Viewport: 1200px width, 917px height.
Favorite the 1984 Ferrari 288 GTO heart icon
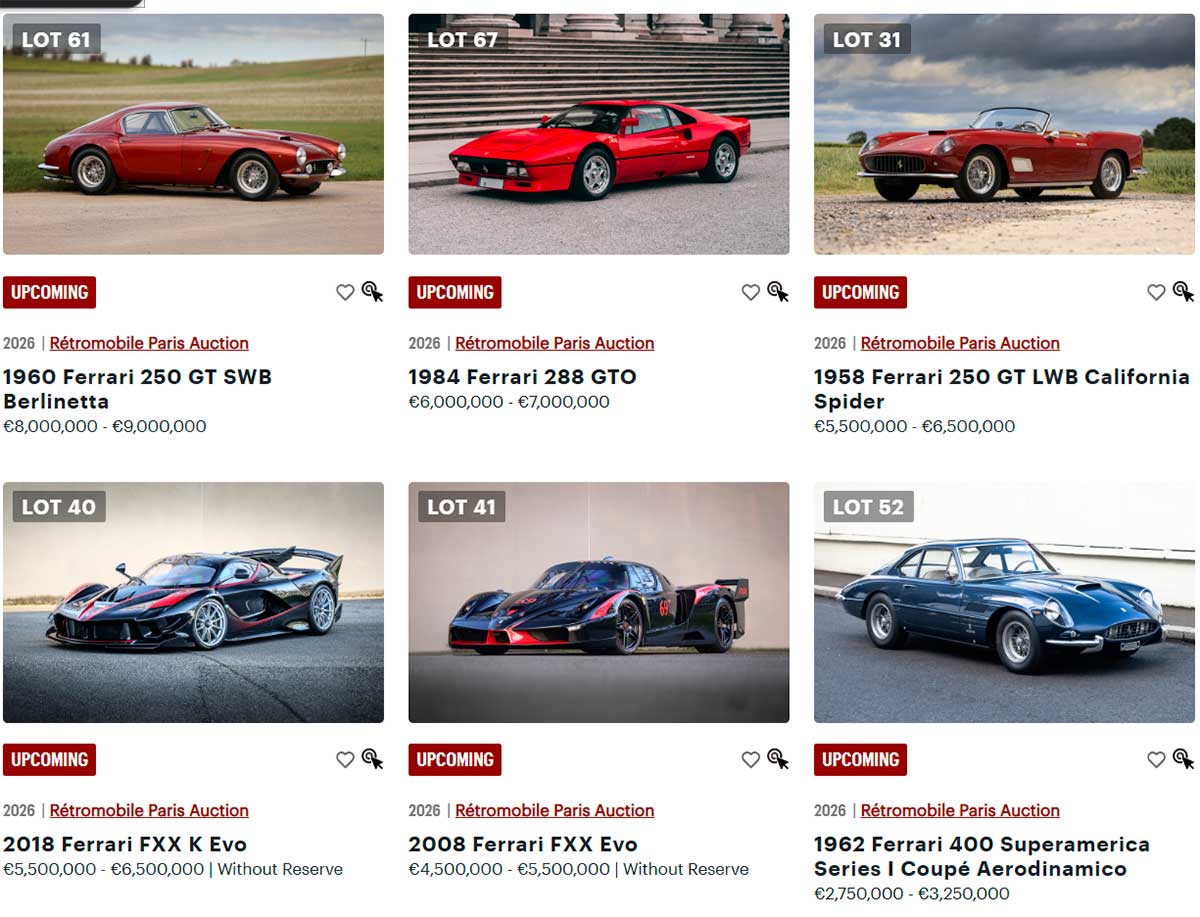pyautogui.click(x=751, y=293)
